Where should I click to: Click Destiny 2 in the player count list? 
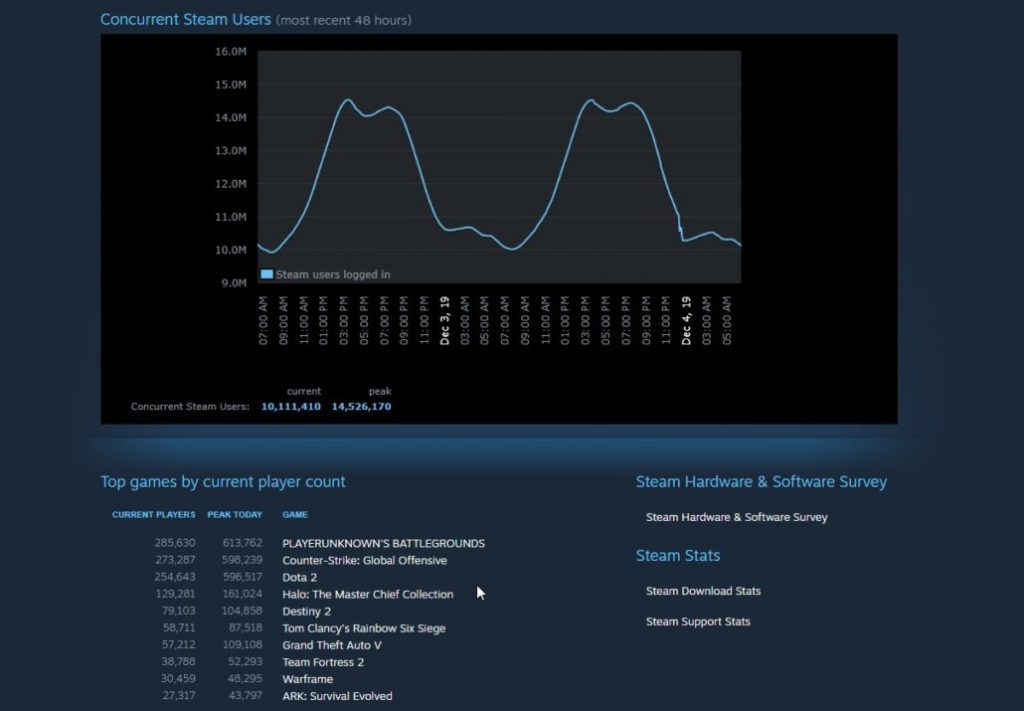(306, 611)
